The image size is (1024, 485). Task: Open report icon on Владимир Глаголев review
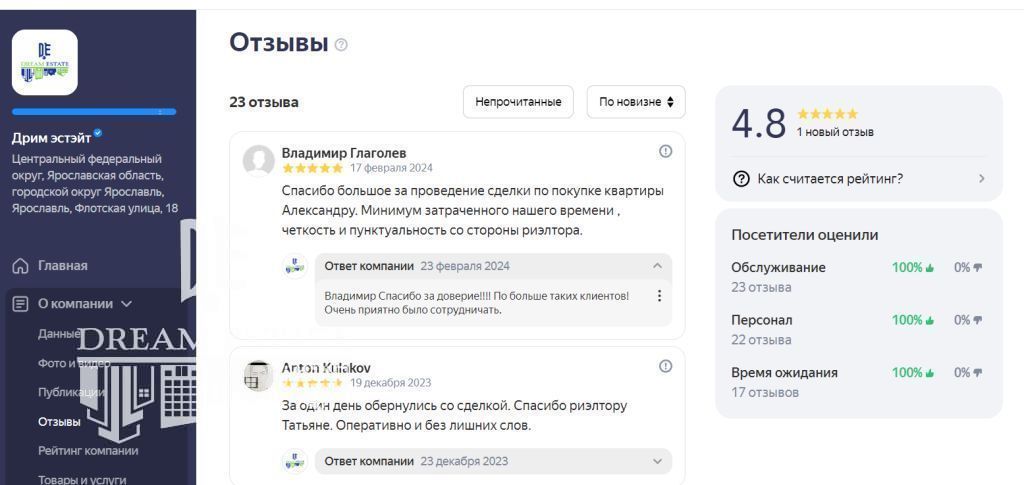click(665, 151)
